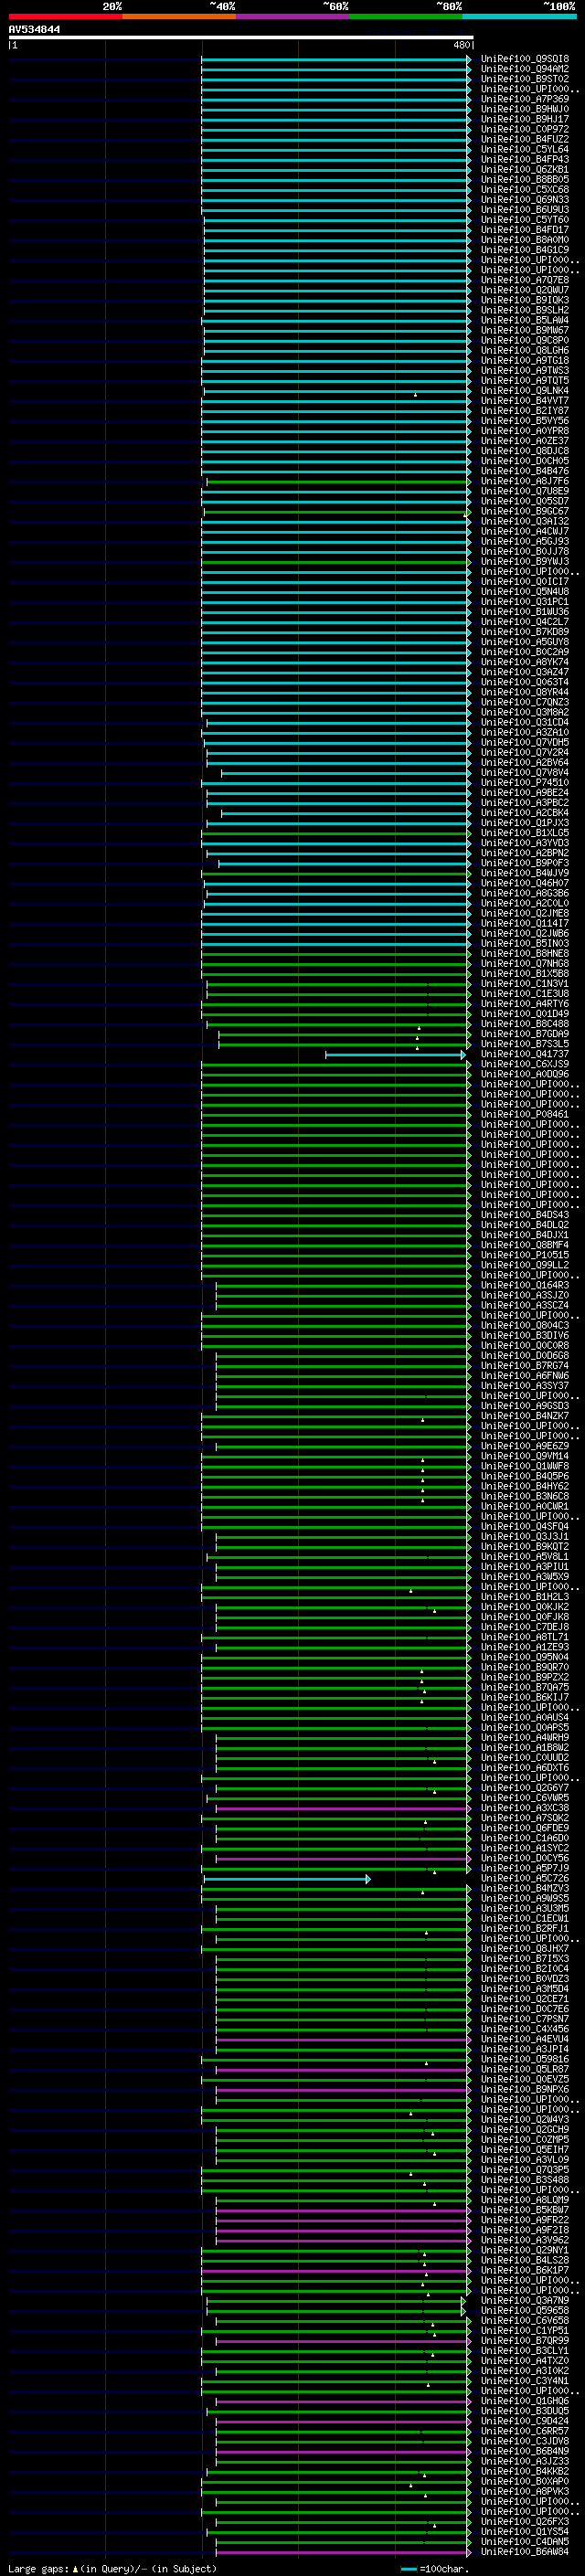
Task: Select hit UniRef100_Q69N33
Action: tap(525, 200)
